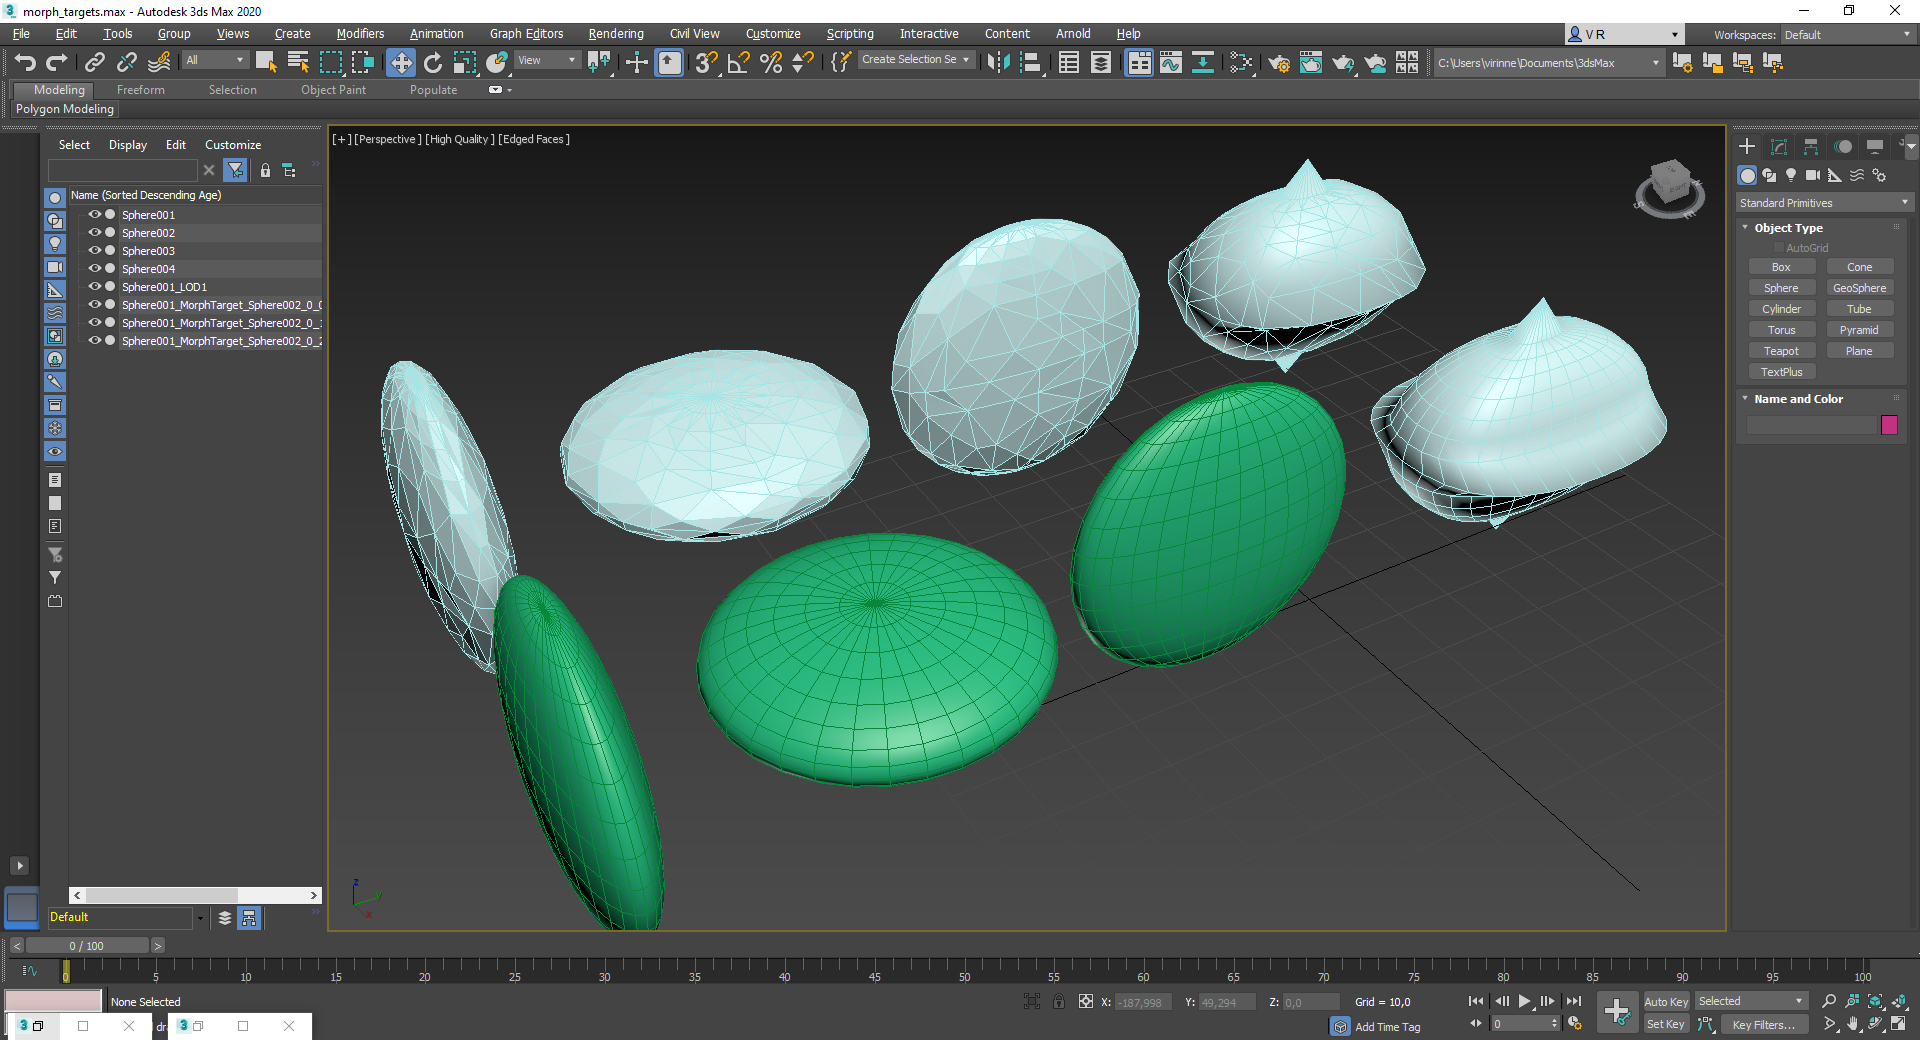Screen dimensions: 1920x1040
Task: Click the Key Filters button
Action: [x=1764, y=1024]
